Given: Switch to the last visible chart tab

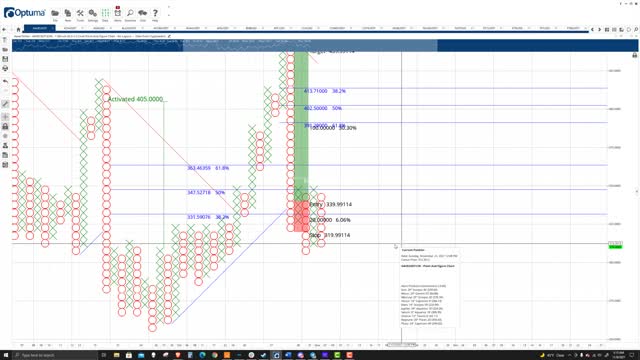Looking at the screenshot, I should pyautogui.click(x=573, y=28).
